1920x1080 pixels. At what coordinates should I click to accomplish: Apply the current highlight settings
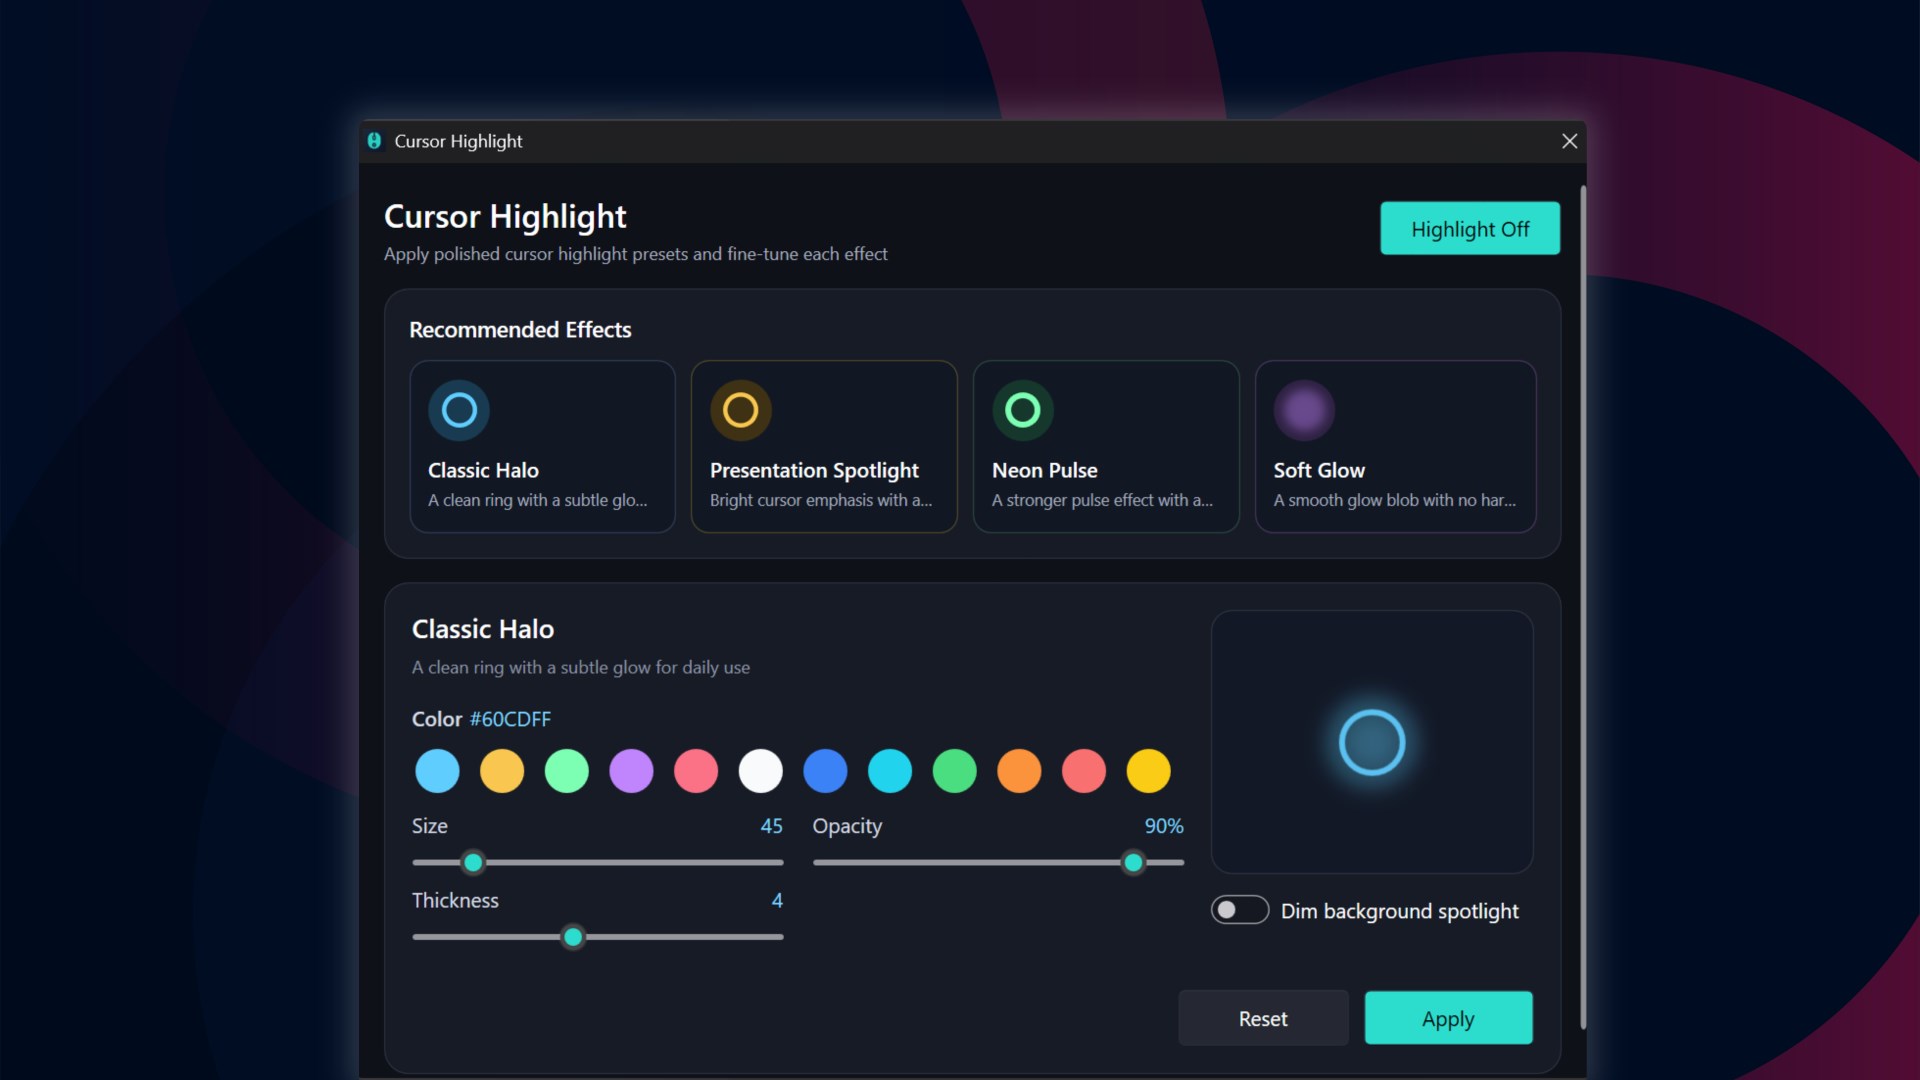[x=1448, y=1018]
